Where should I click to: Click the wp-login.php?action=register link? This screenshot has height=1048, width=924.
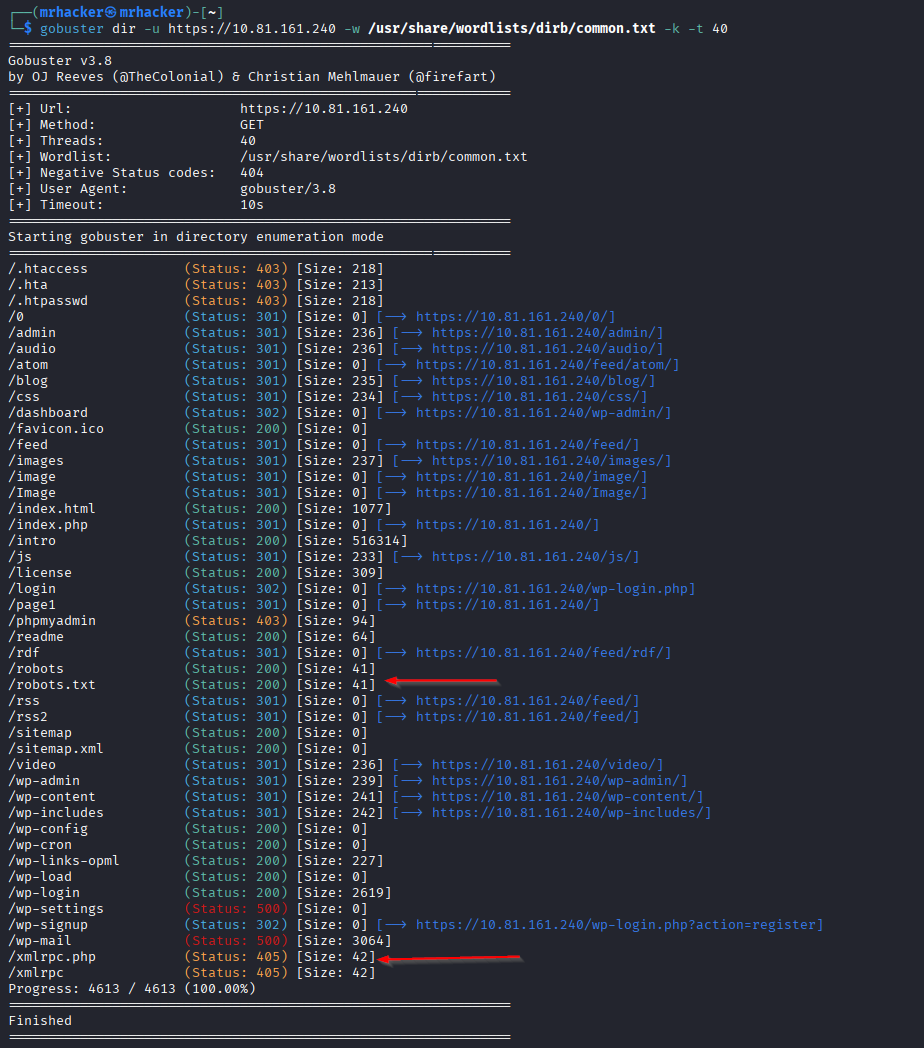point(619,925)
